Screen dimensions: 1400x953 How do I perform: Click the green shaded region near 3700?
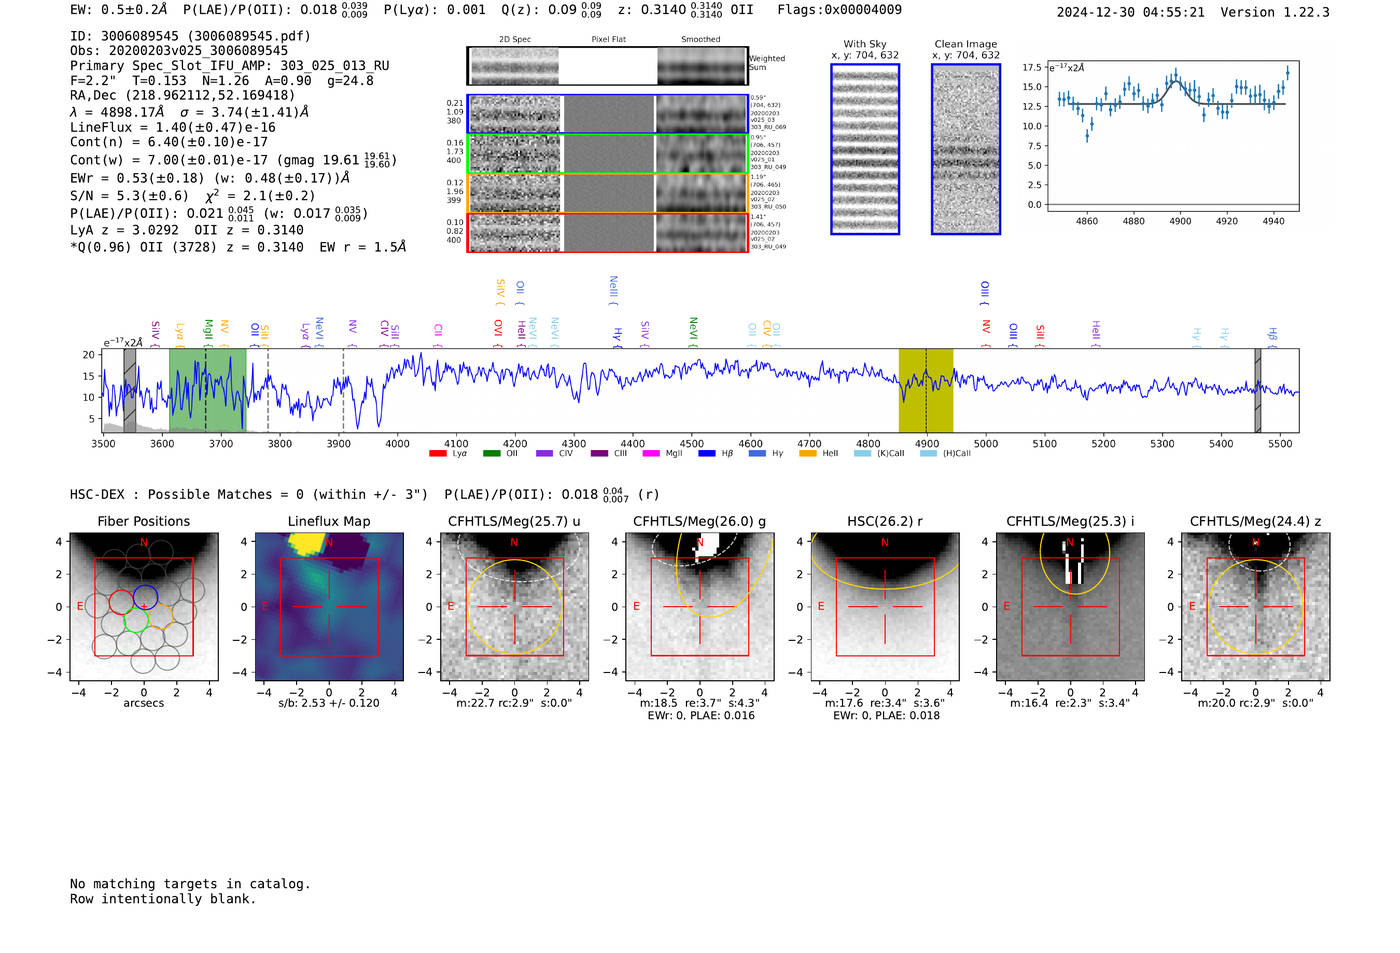(x=207, y=390)
